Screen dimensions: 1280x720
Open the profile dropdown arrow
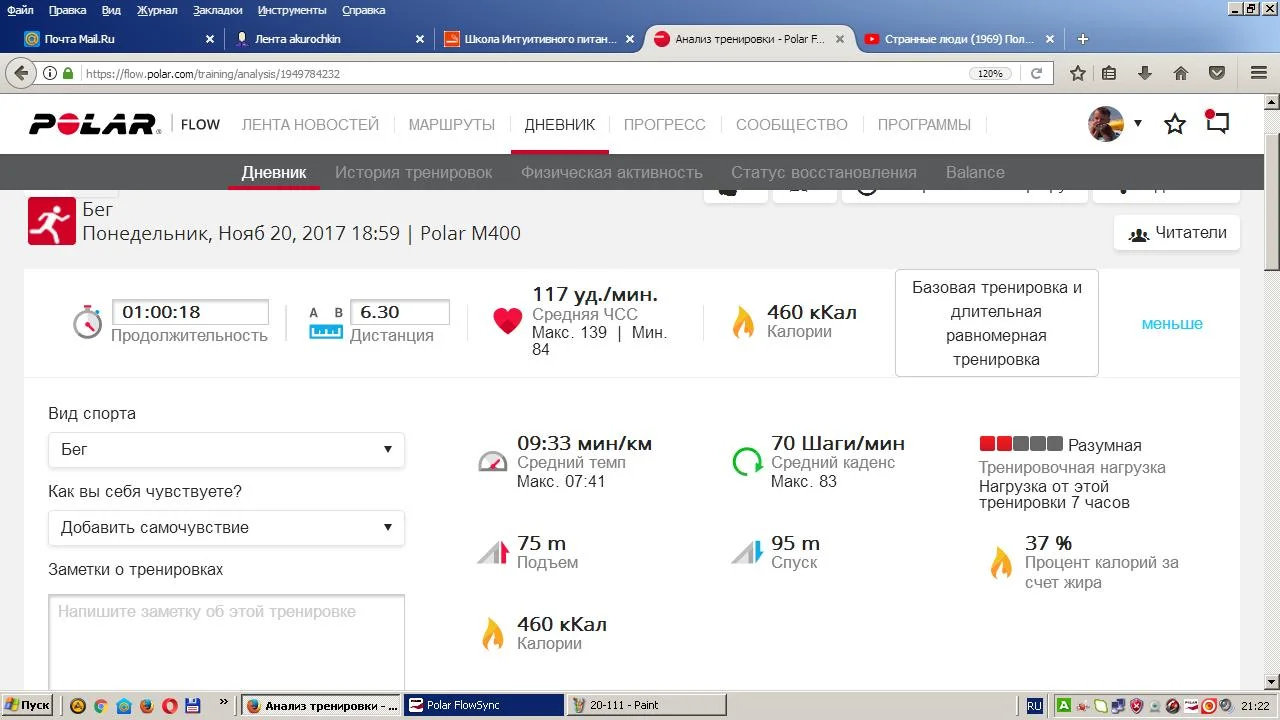click(x=1138, y=124)
